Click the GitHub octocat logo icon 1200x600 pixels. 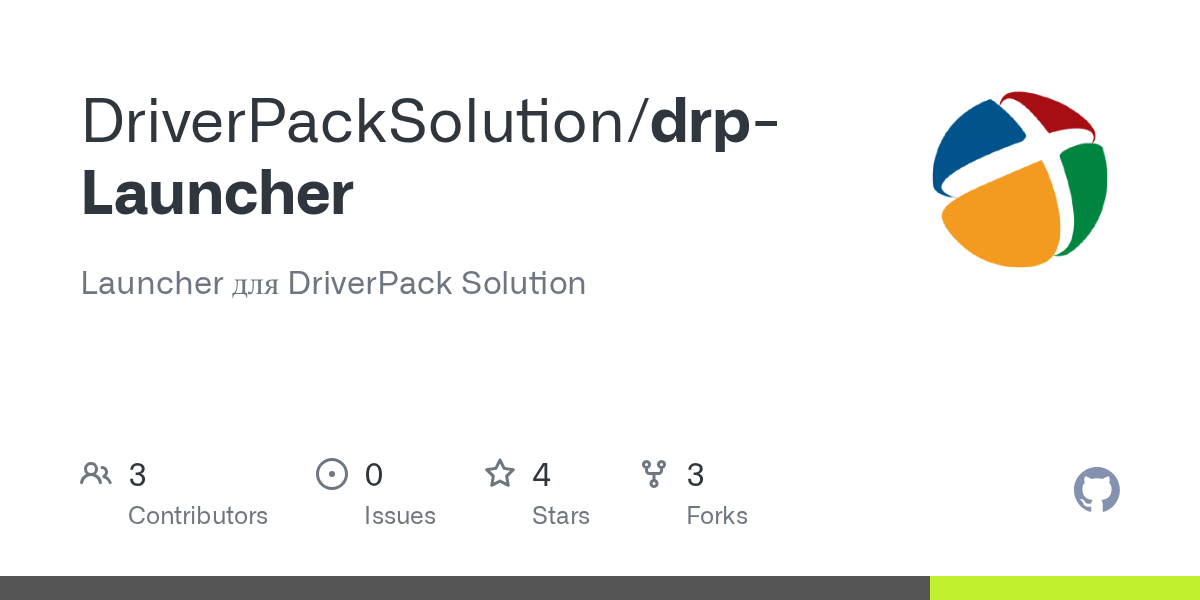click(x=1097, y=490)
